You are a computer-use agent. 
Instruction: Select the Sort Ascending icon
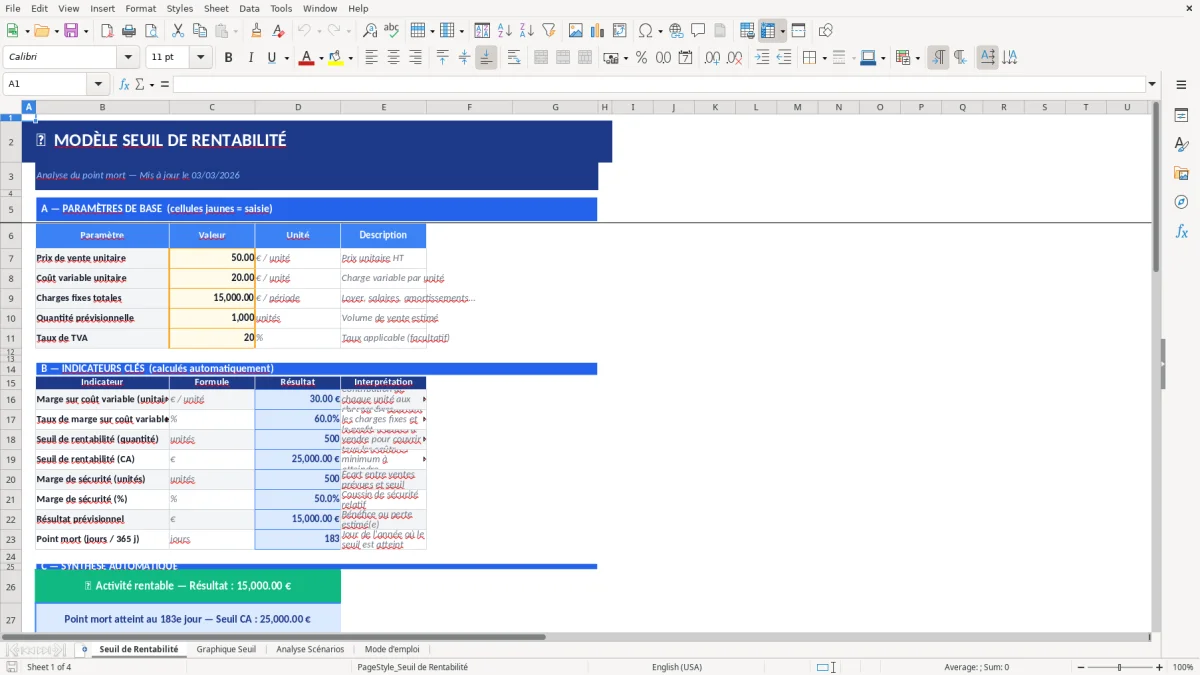coord(505,30)
